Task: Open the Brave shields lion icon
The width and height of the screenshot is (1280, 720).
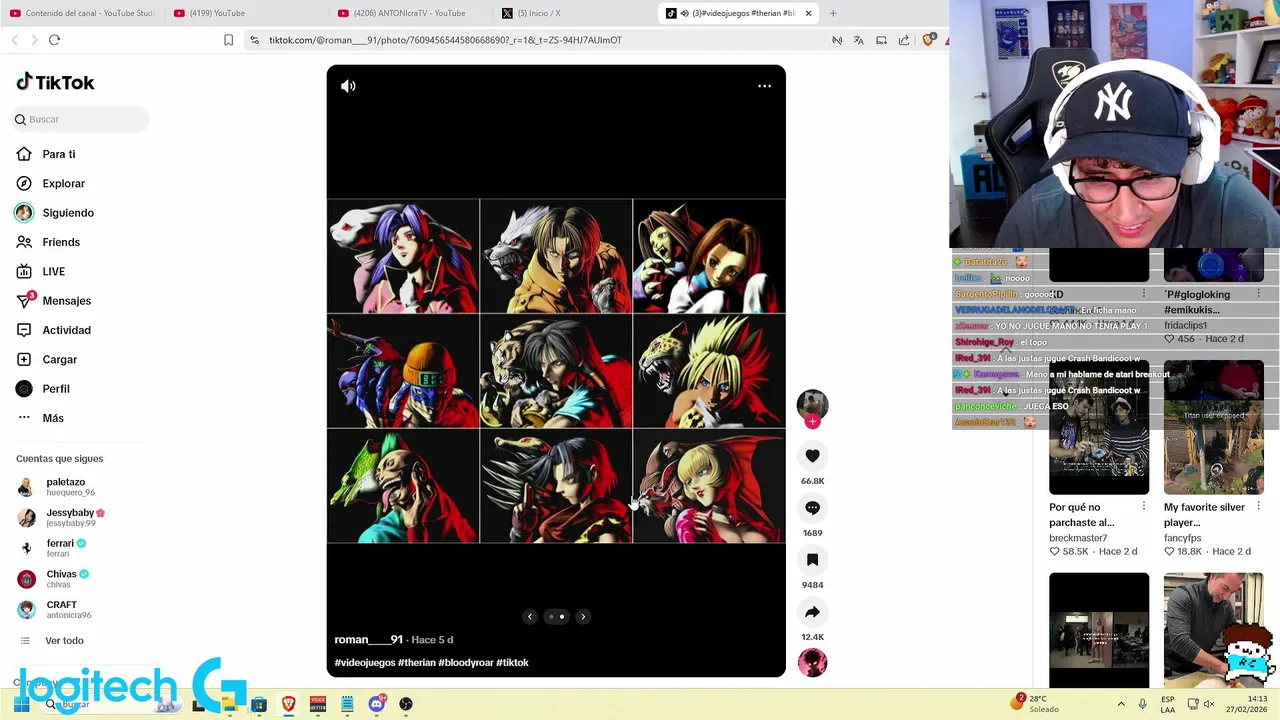Action: coord(929,40)
